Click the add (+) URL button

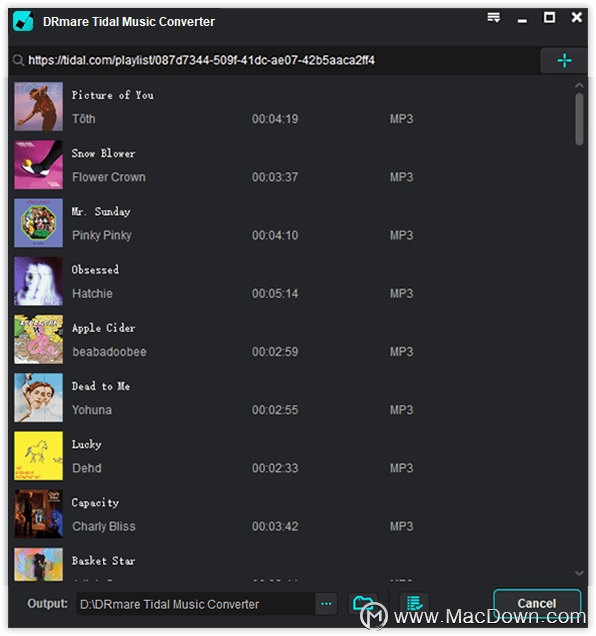[564, 61]
